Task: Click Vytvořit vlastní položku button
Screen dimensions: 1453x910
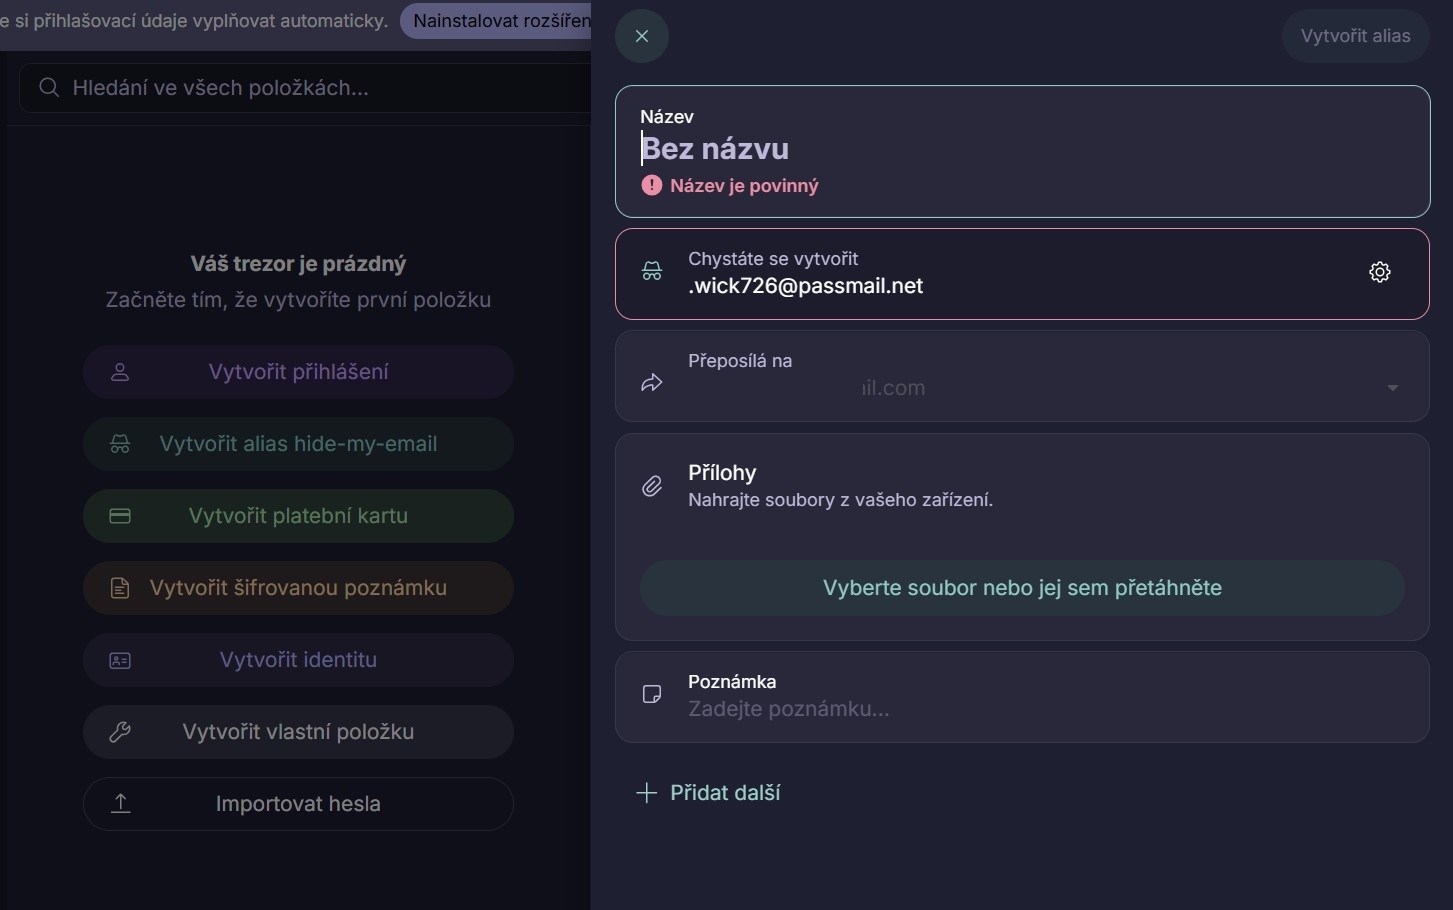Action: (298, 732)
